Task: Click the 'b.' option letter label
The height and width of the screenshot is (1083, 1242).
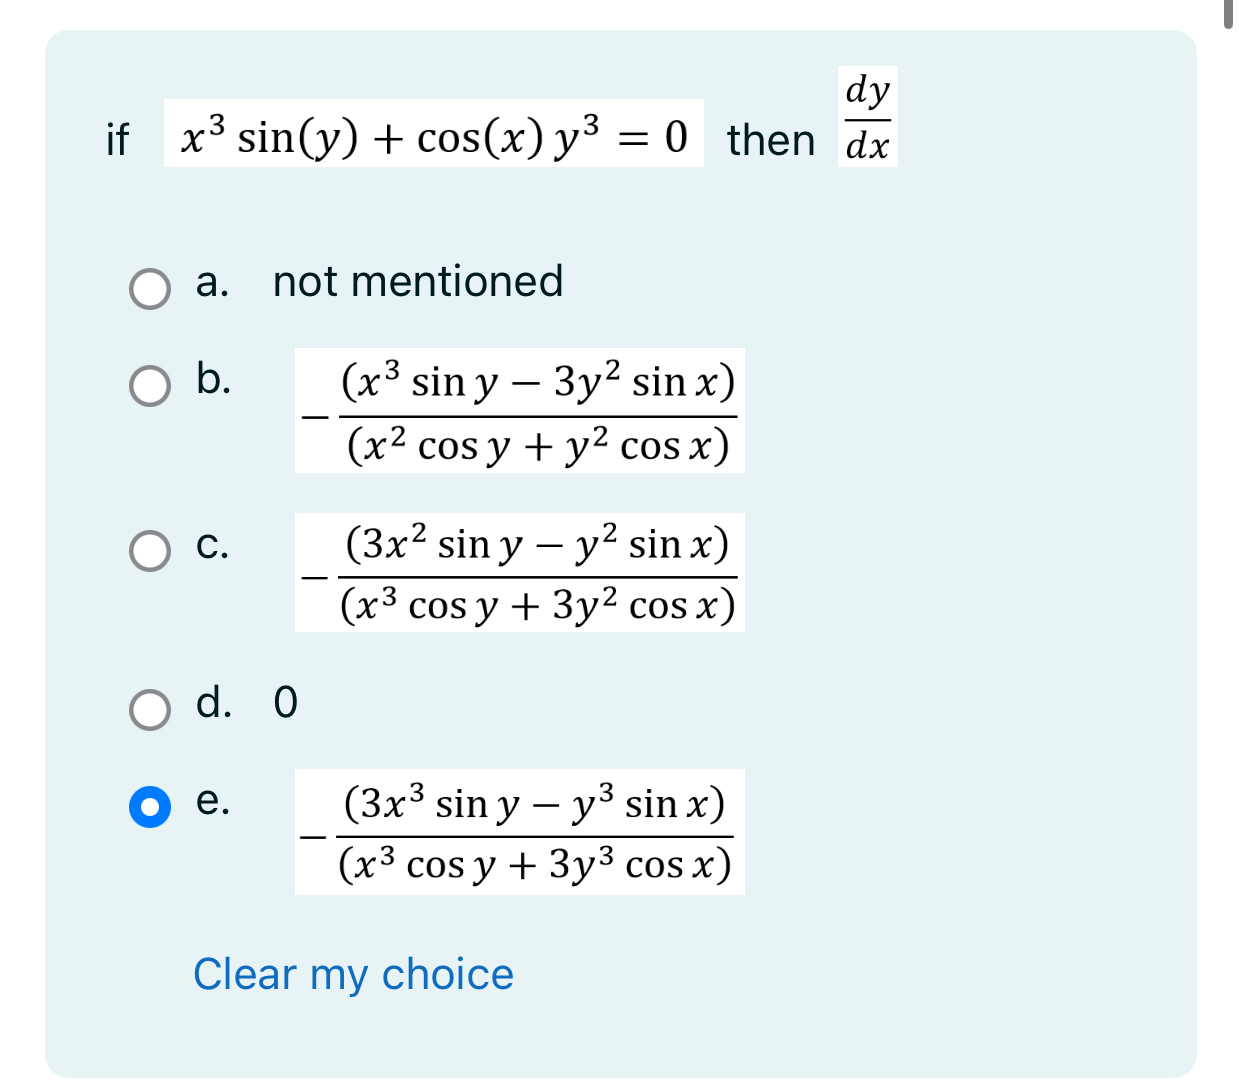Action: click(x=214, y=379)
